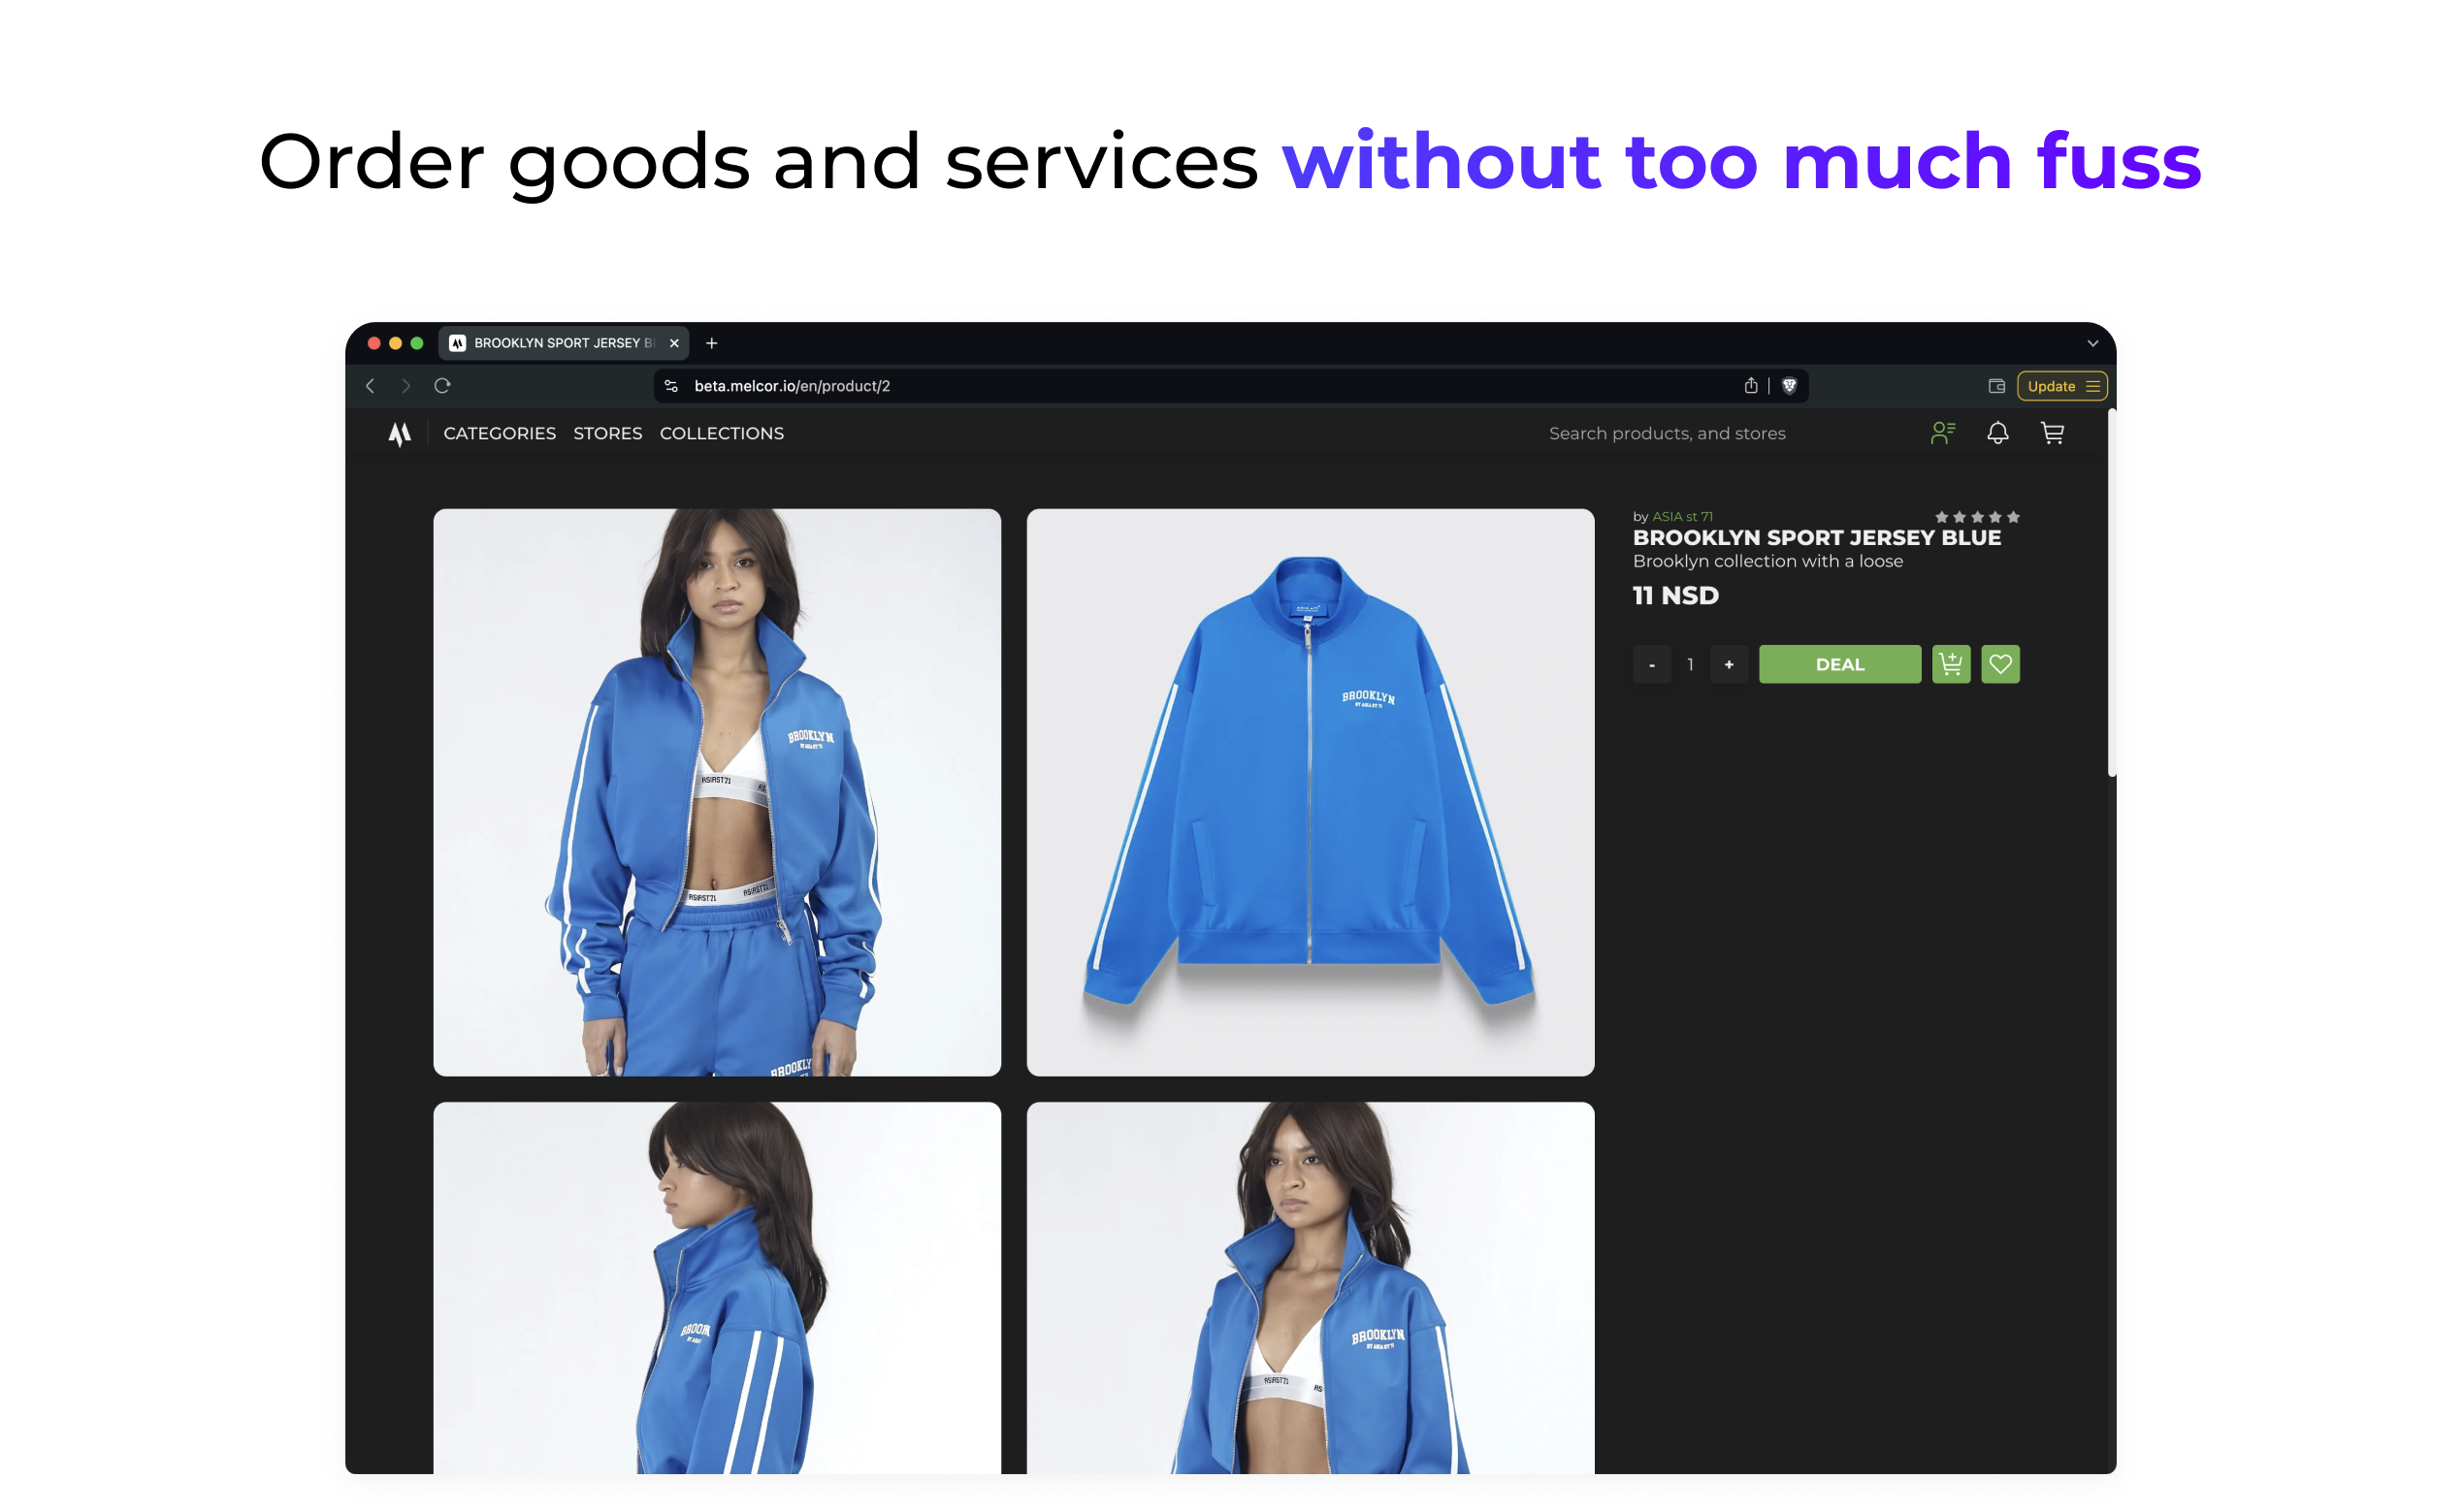This screenshot has width=2464, height=1511.
Task: Add product to favorites with heart icon
Action: tap(2000, 664)
